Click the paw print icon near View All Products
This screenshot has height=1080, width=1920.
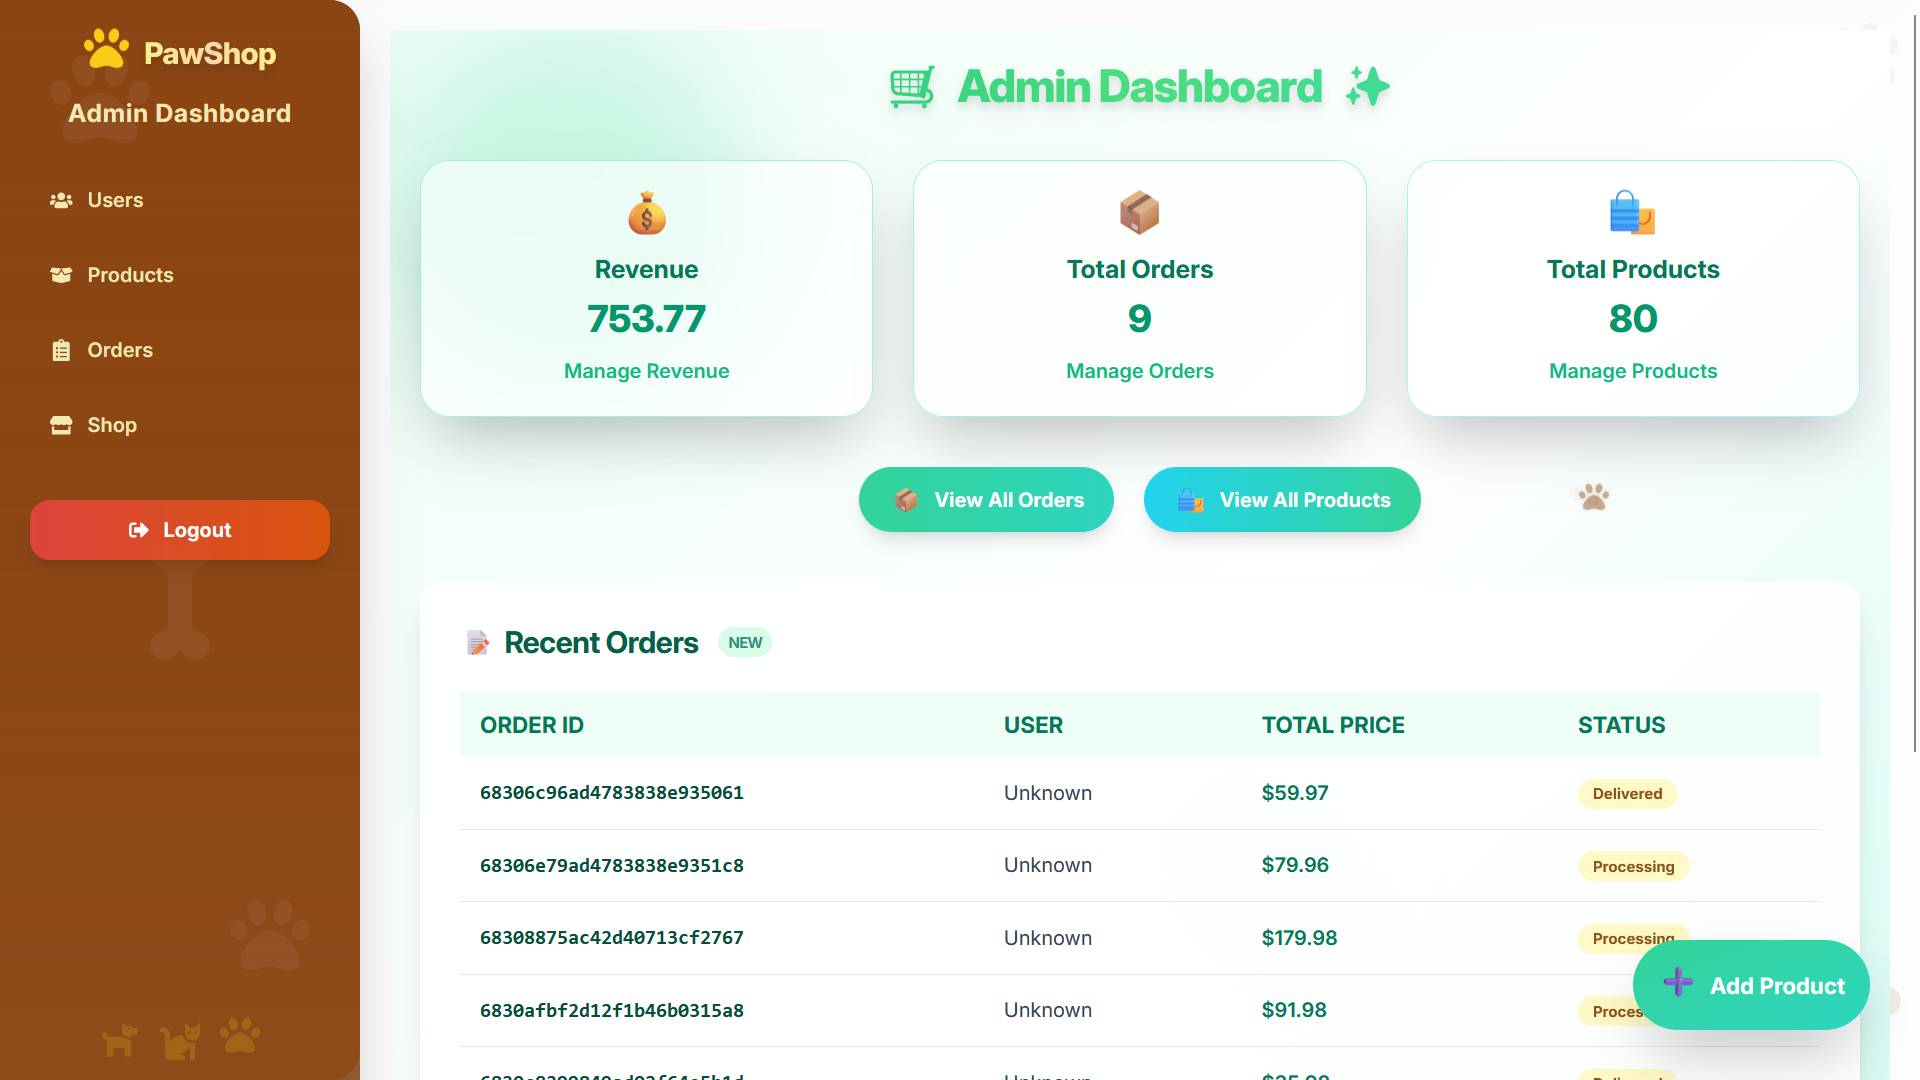pyautogui.click(x=1593, y=497)
